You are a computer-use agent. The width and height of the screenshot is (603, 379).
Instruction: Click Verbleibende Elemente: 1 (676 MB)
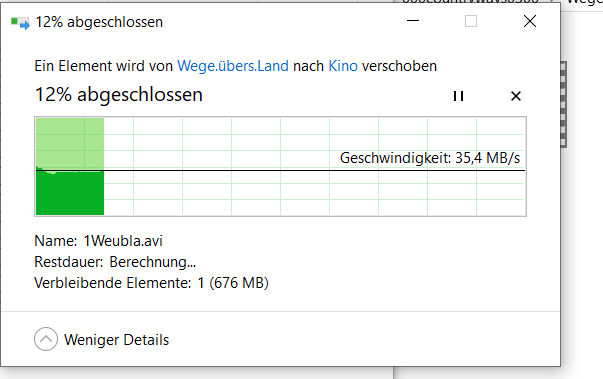[152, 283]
